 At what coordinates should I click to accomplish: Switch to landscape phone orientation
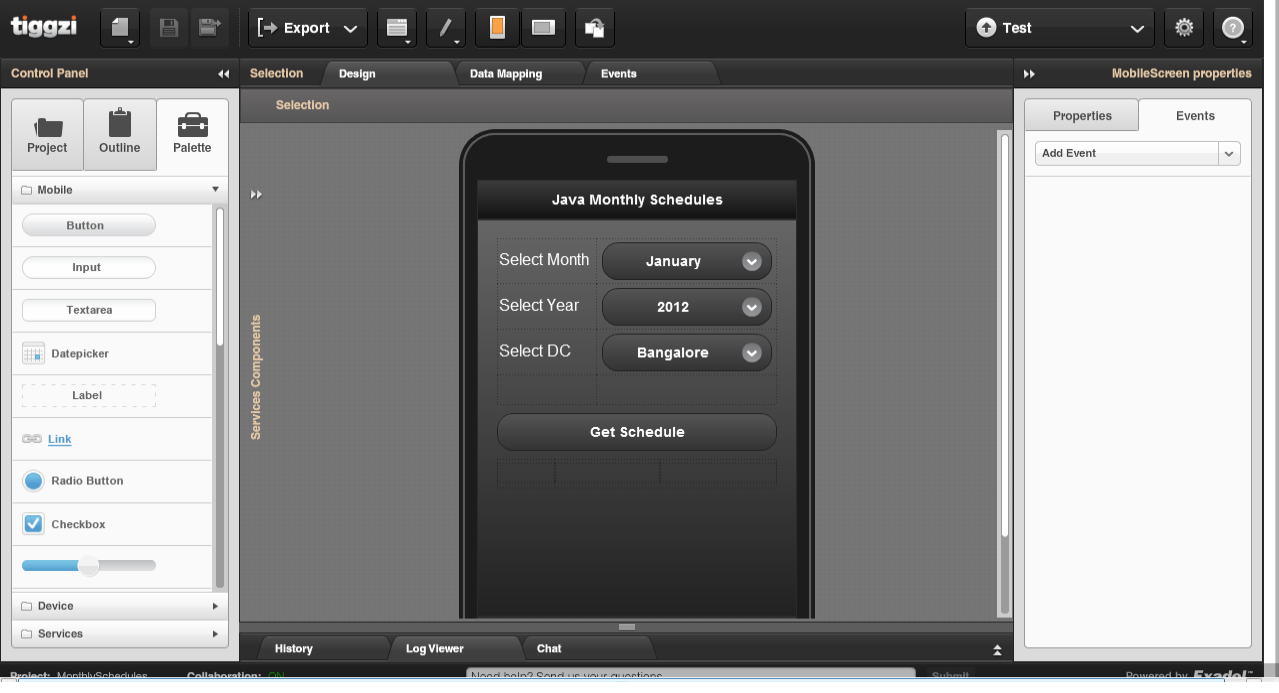[x=543, y=28]
